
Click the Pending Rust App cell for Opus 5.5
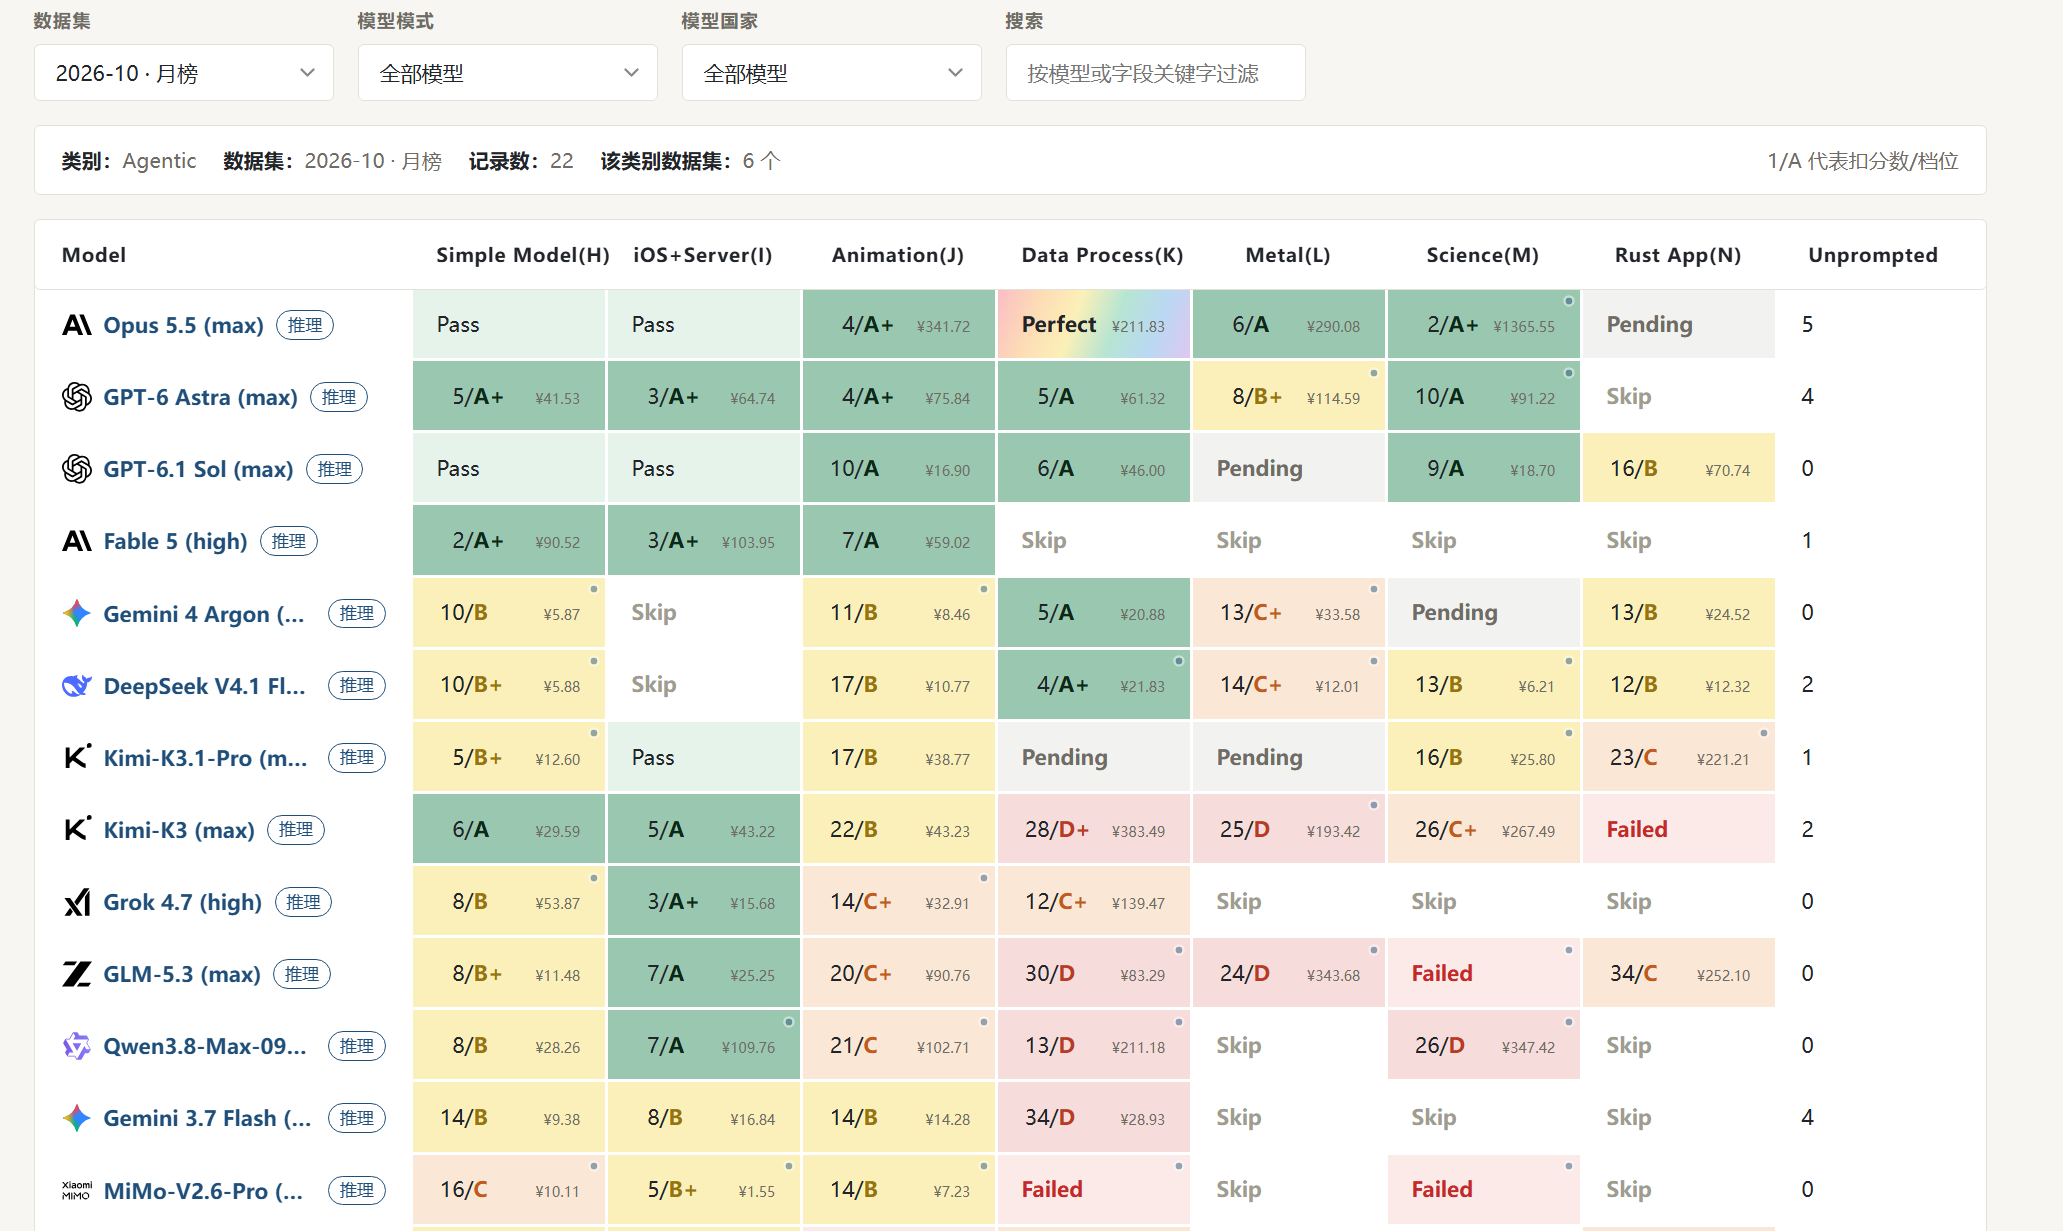[1679, 324]
